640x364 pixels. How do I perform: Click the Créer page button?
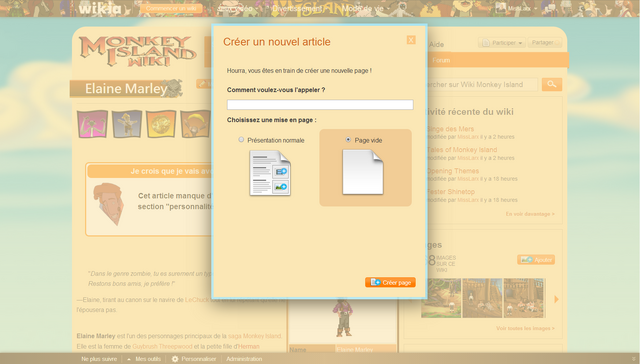point(390,282)
